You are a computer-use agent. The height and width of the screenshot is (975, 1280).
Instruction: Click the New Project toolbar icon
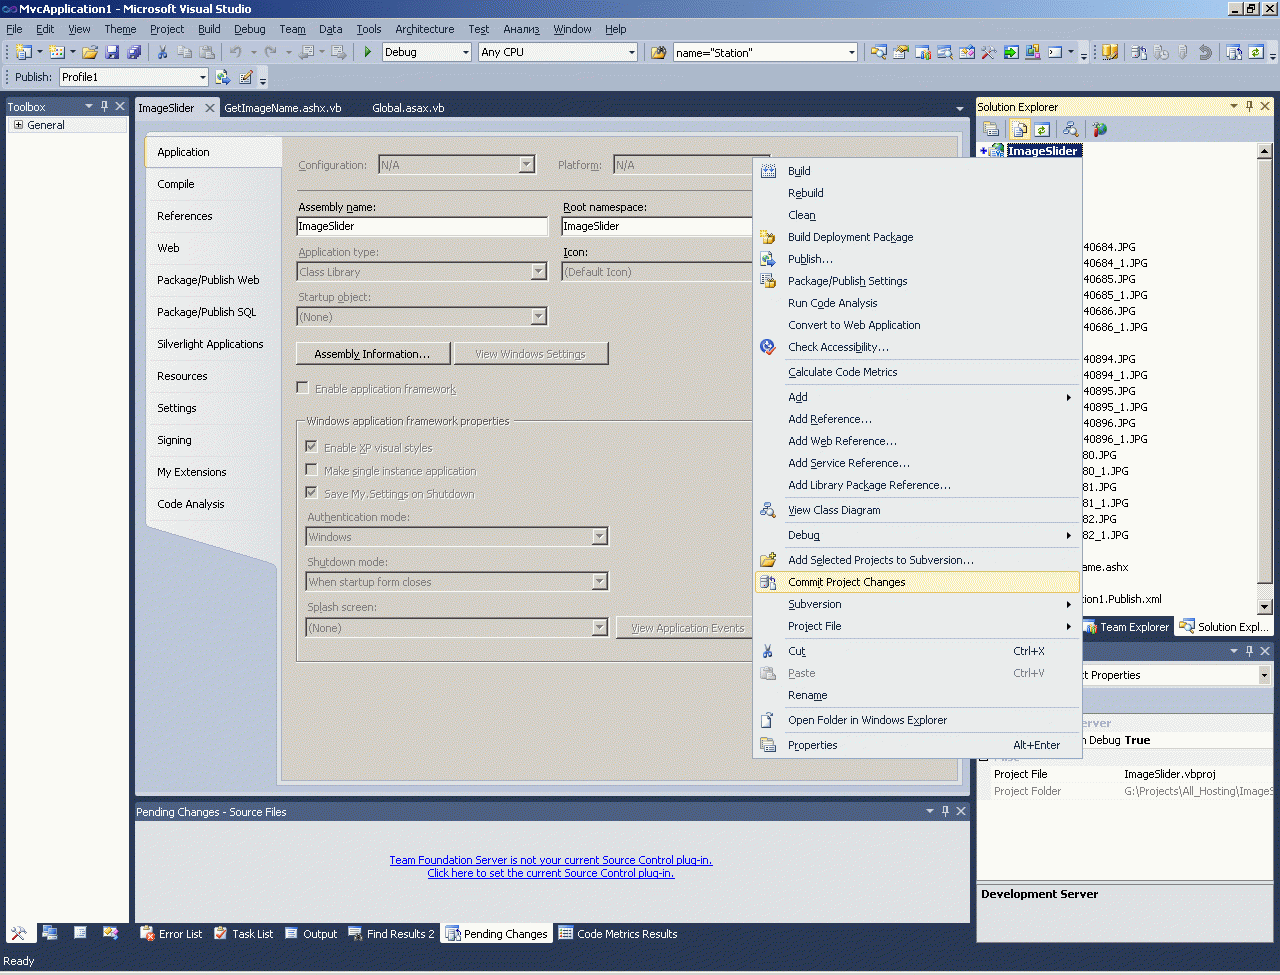(24, 52)
